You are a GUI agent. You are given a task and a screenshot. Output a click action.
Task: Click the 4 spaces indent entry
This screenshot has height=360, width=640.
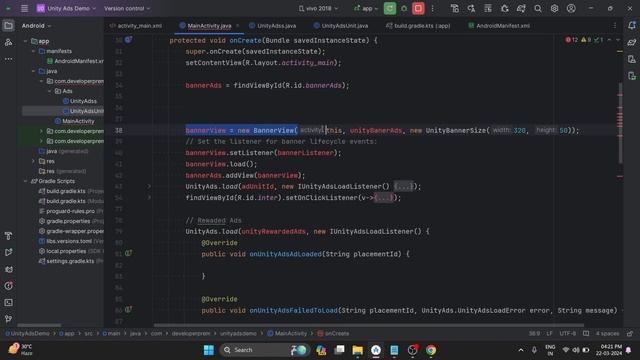point(607,333)
